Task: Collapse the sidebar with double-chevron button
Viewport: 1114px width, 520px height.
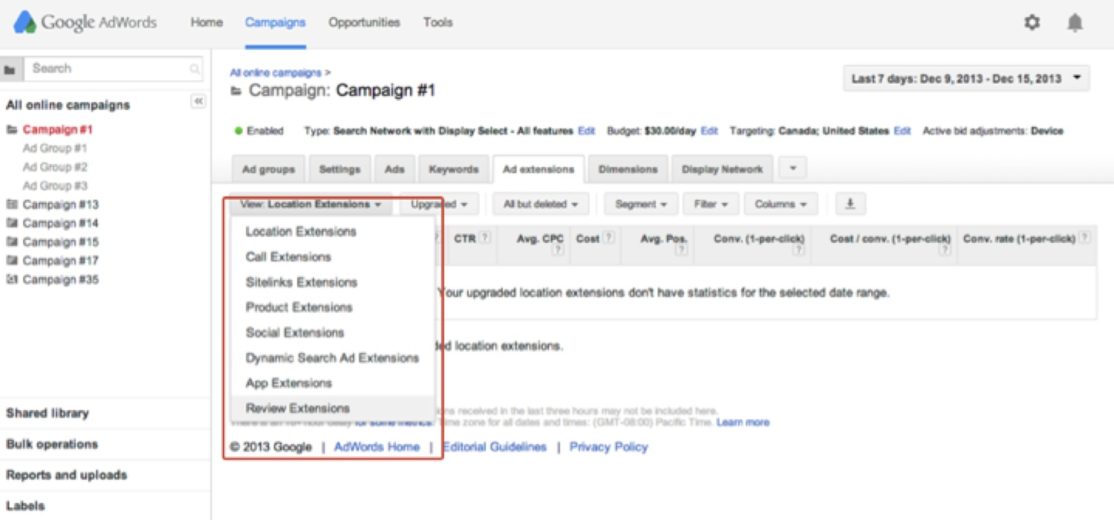Action: point(198,102)
